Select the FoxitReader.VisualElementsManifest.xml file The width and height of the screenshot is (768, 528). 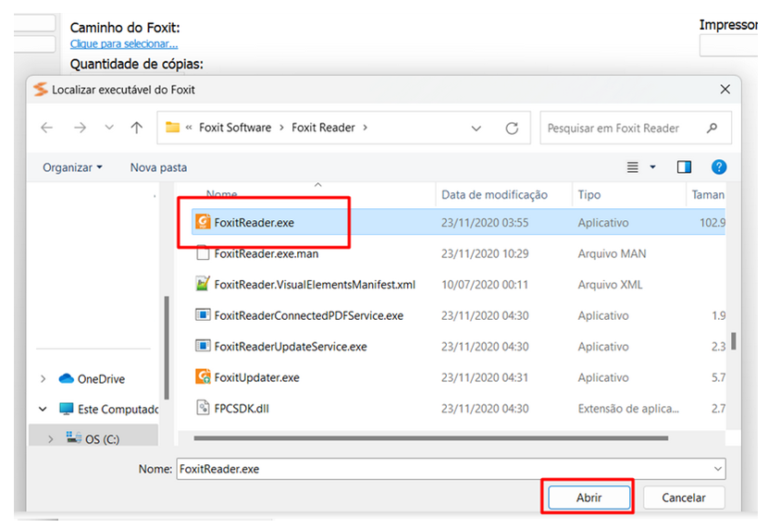pyautogui.click(x=314, y=285)
